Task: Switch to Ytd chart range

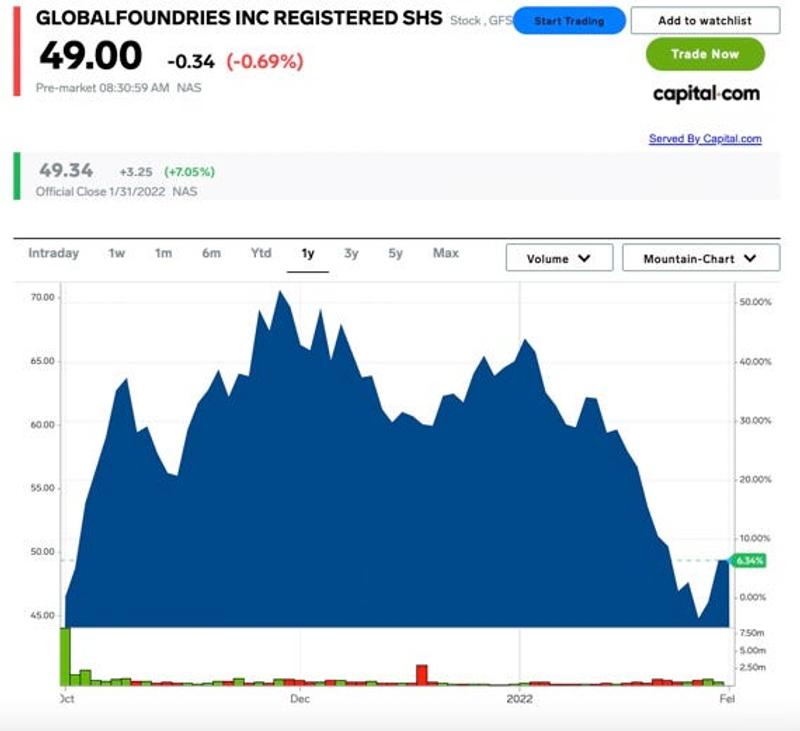Action: click(x=261, y=254)
